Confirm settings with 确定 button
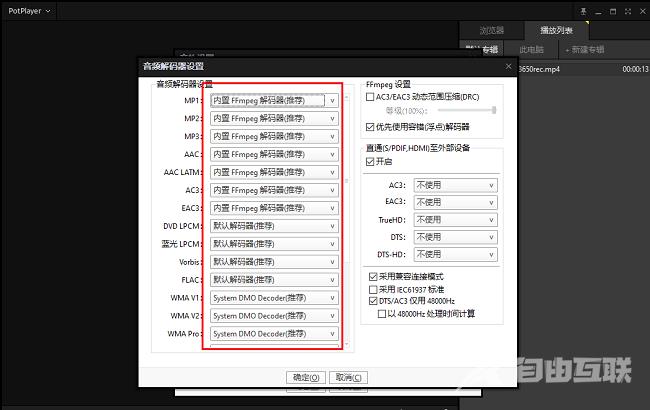Screen dimensions: 650x410 click(304, 377)
